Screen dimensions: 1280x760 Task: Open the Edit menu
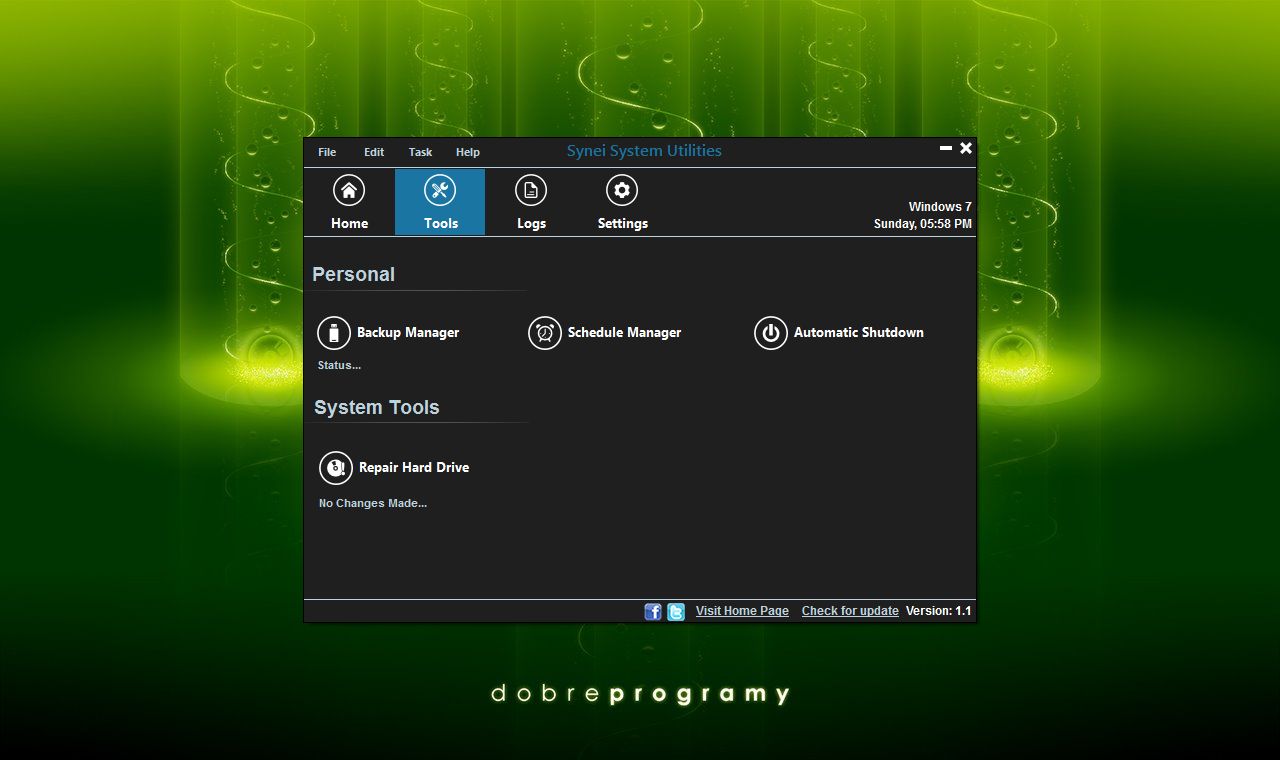374,152
